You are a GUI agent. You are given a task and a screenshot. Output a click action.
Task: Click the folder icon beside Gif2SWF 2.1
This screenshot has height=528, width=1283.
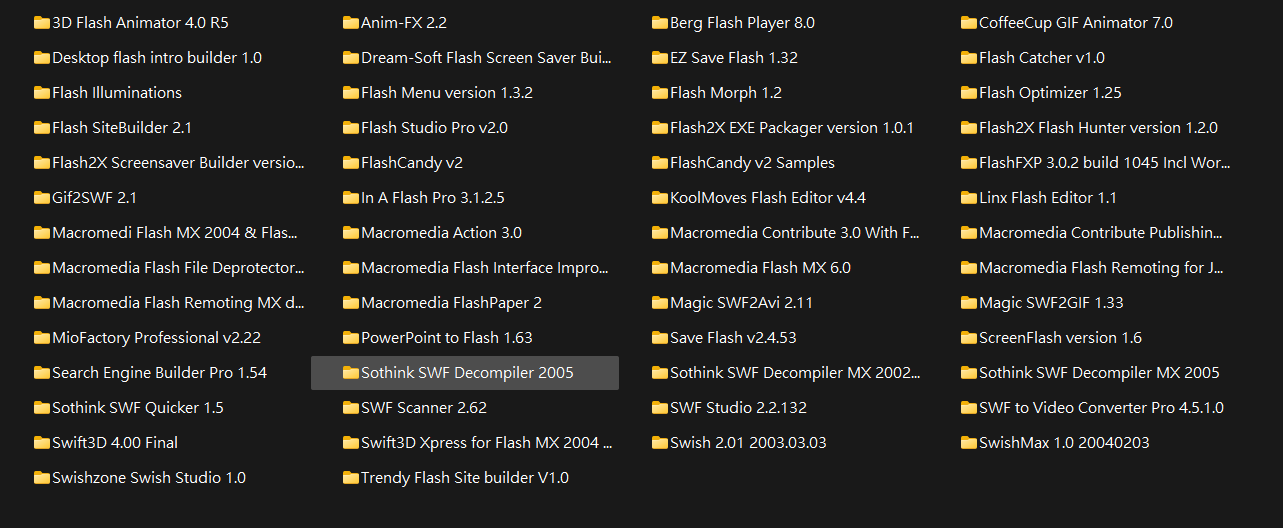pyautogui.click(x=41, y=198)
